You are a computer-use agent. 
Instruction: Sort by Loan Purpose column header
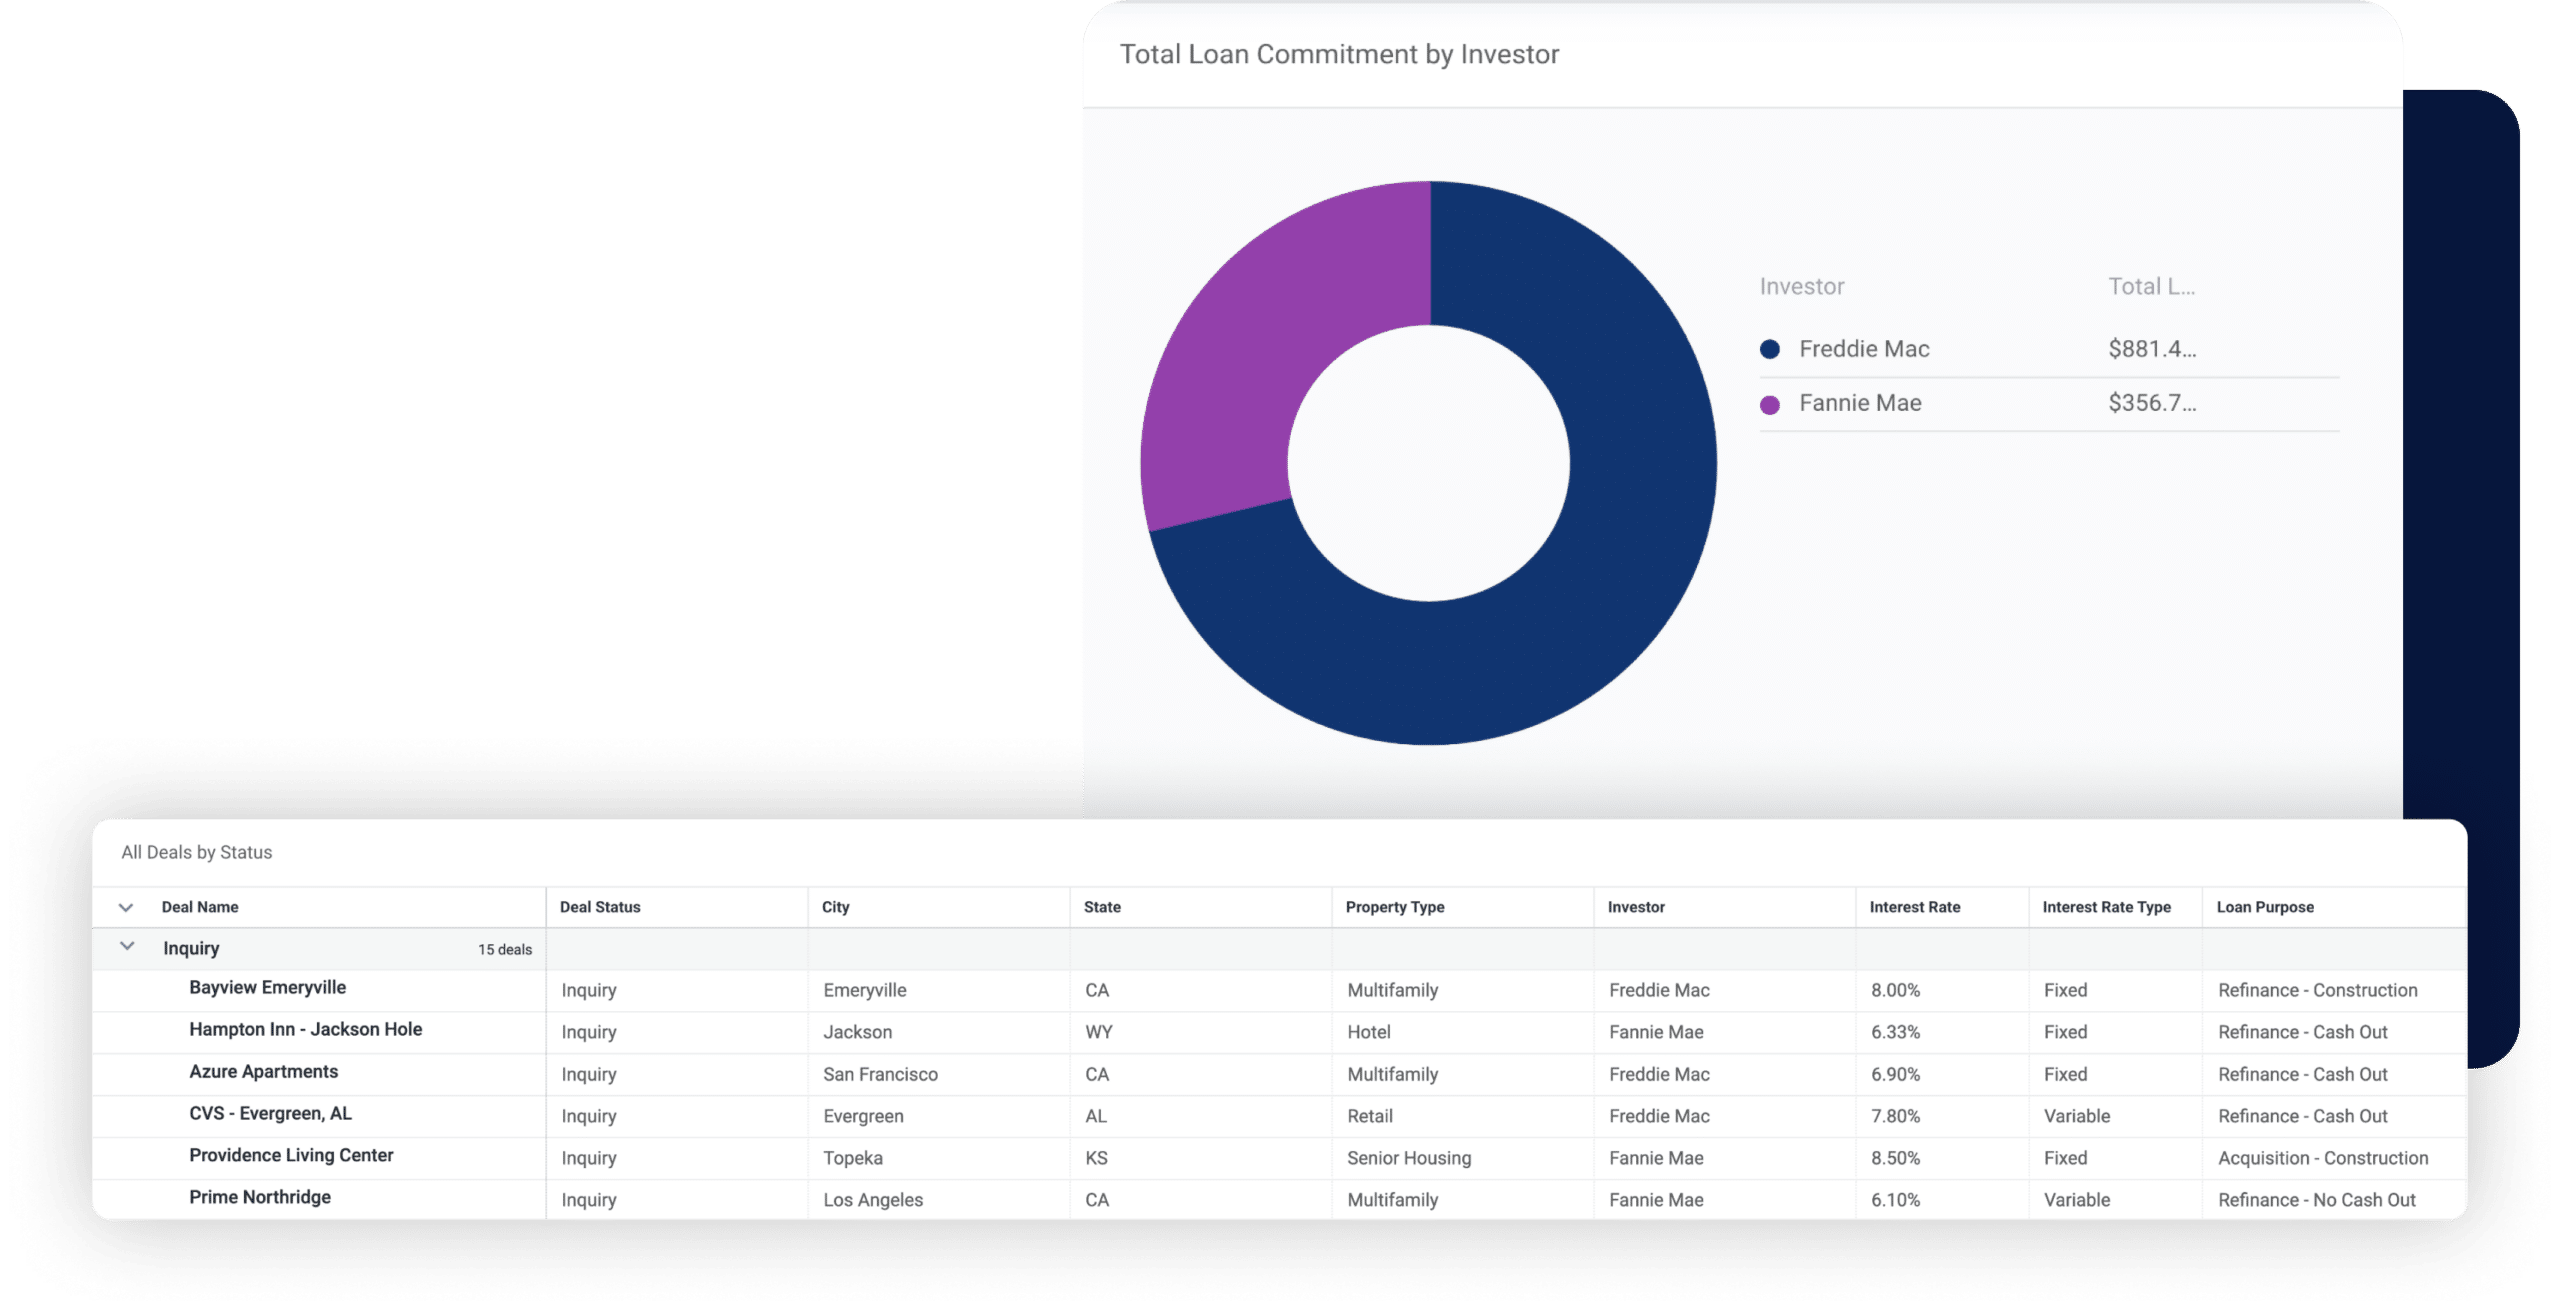(x=2265, y=907)
